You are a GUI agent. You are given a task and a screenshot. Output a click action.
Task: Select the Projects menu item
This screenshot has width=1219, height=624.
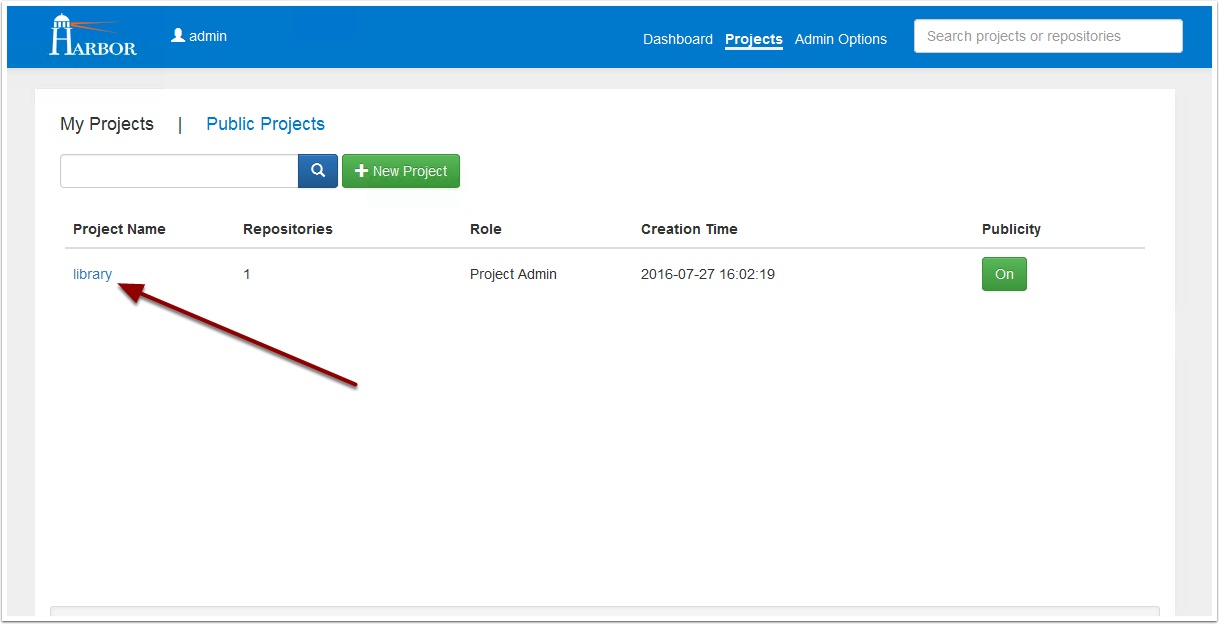754,39
